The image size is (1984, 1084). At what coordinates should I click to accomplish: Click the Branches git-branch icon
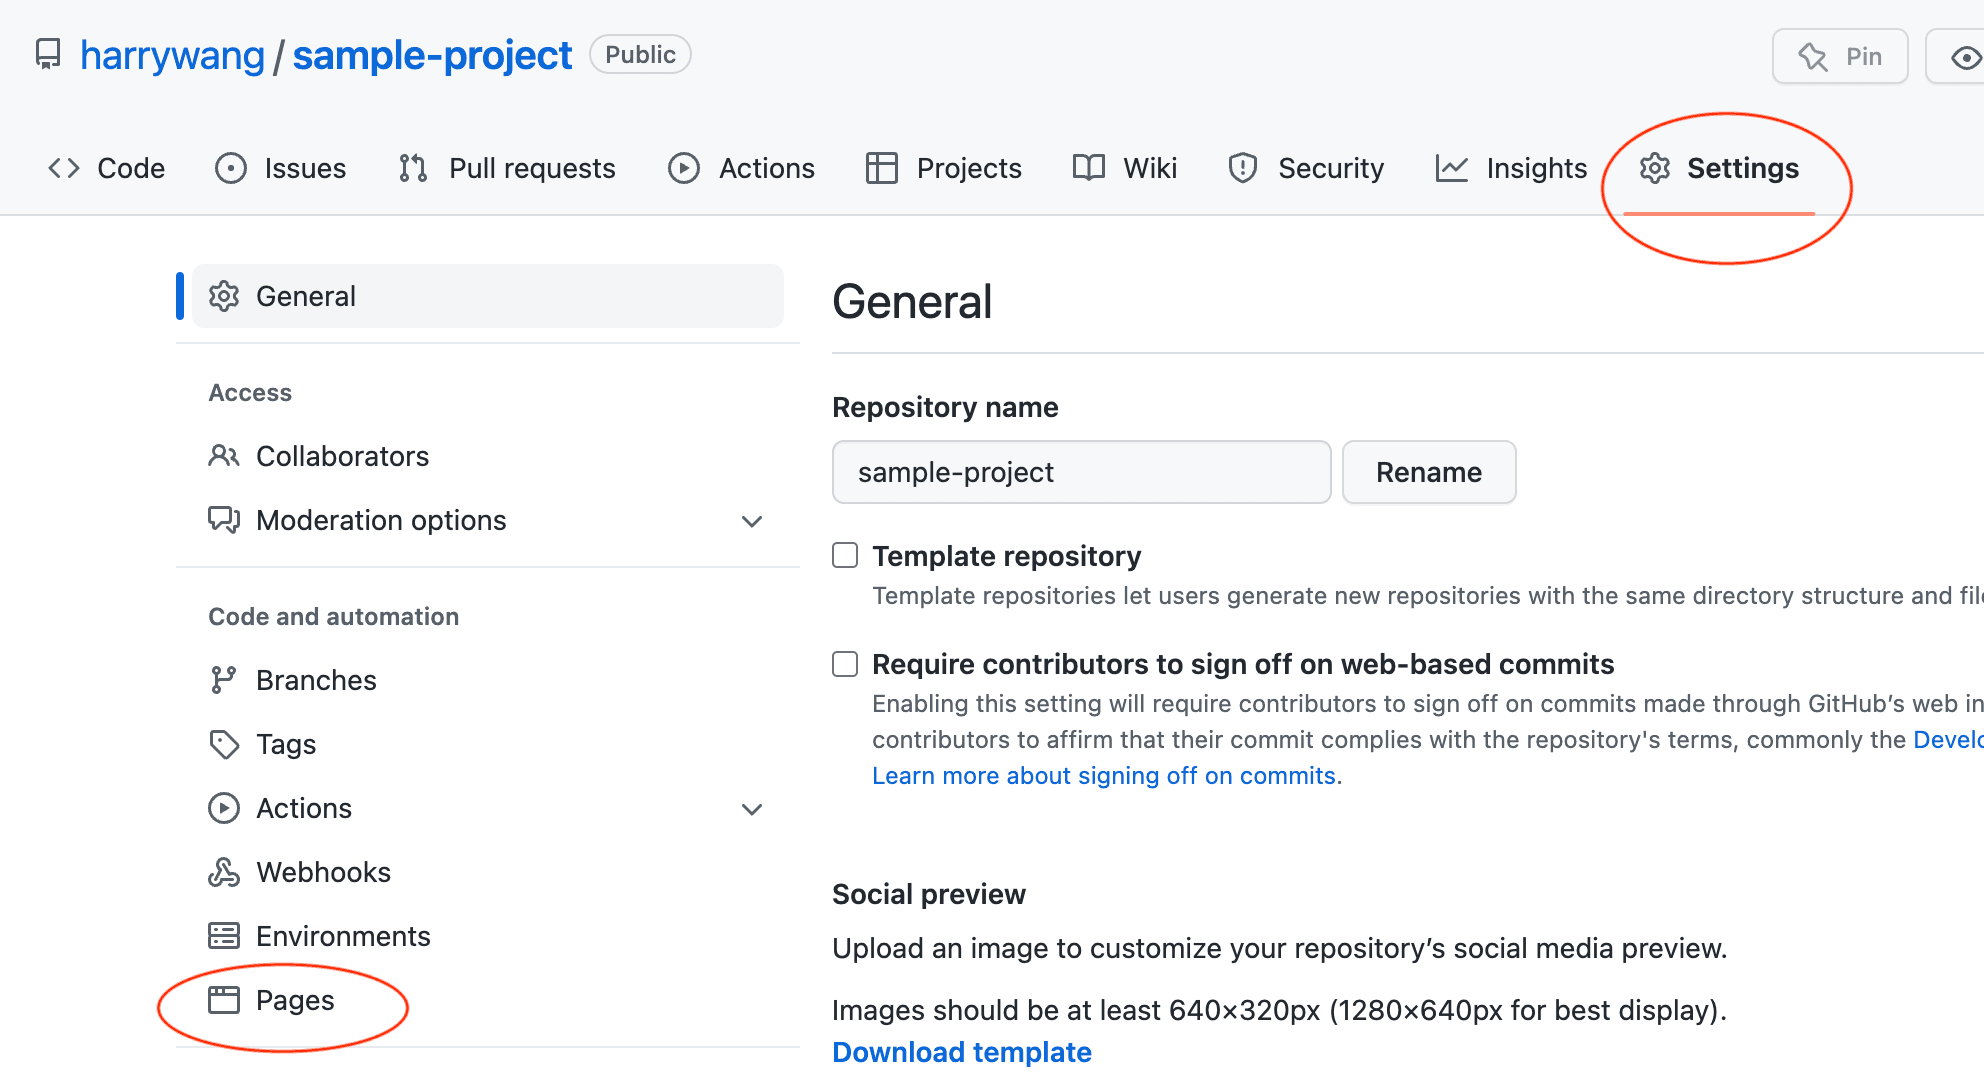point(224,680)
